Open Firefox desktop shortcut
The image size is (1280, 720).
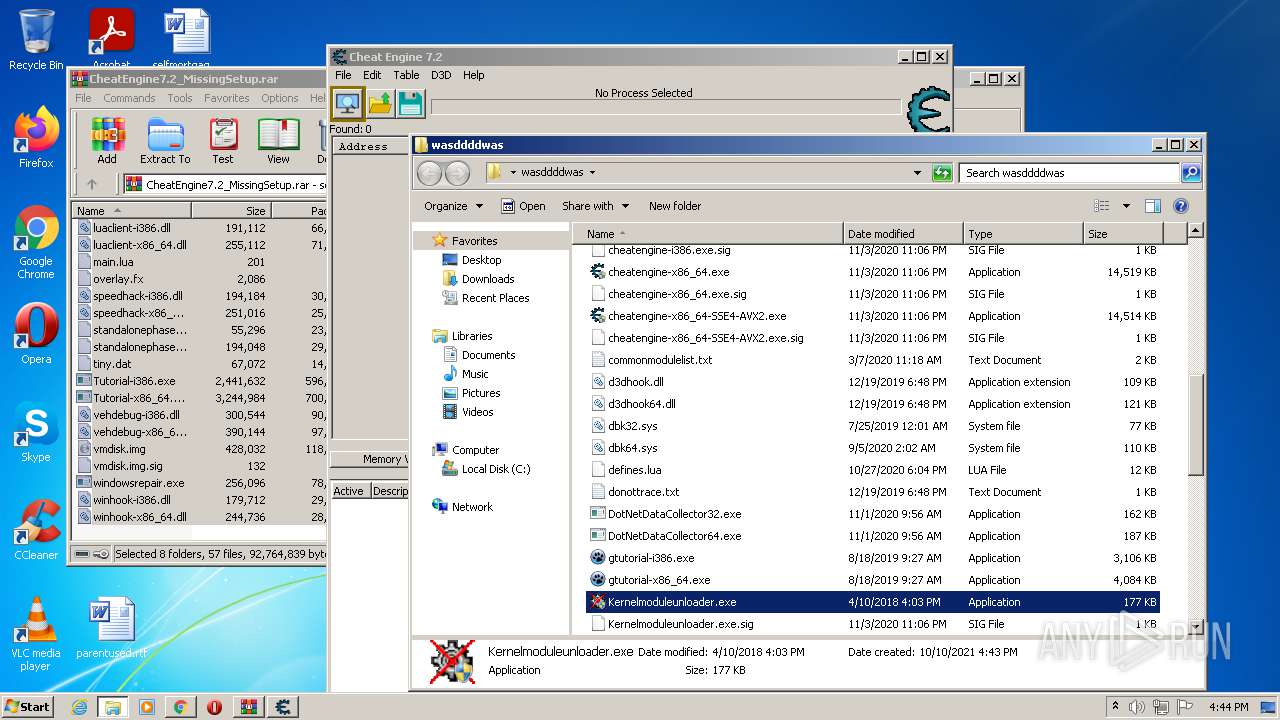pyautogui.click(x=36, y=137)
